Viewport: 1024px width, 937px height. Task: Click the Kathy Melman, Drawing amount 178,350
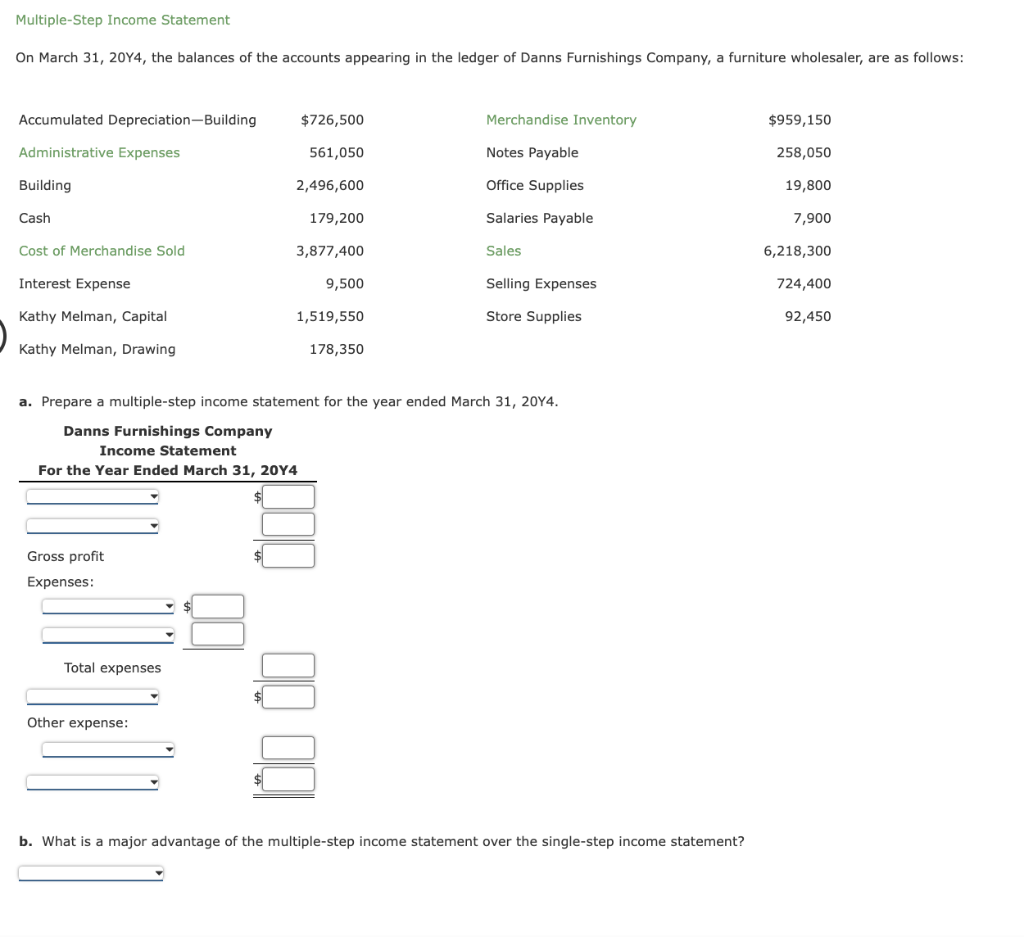pos(336,349)
